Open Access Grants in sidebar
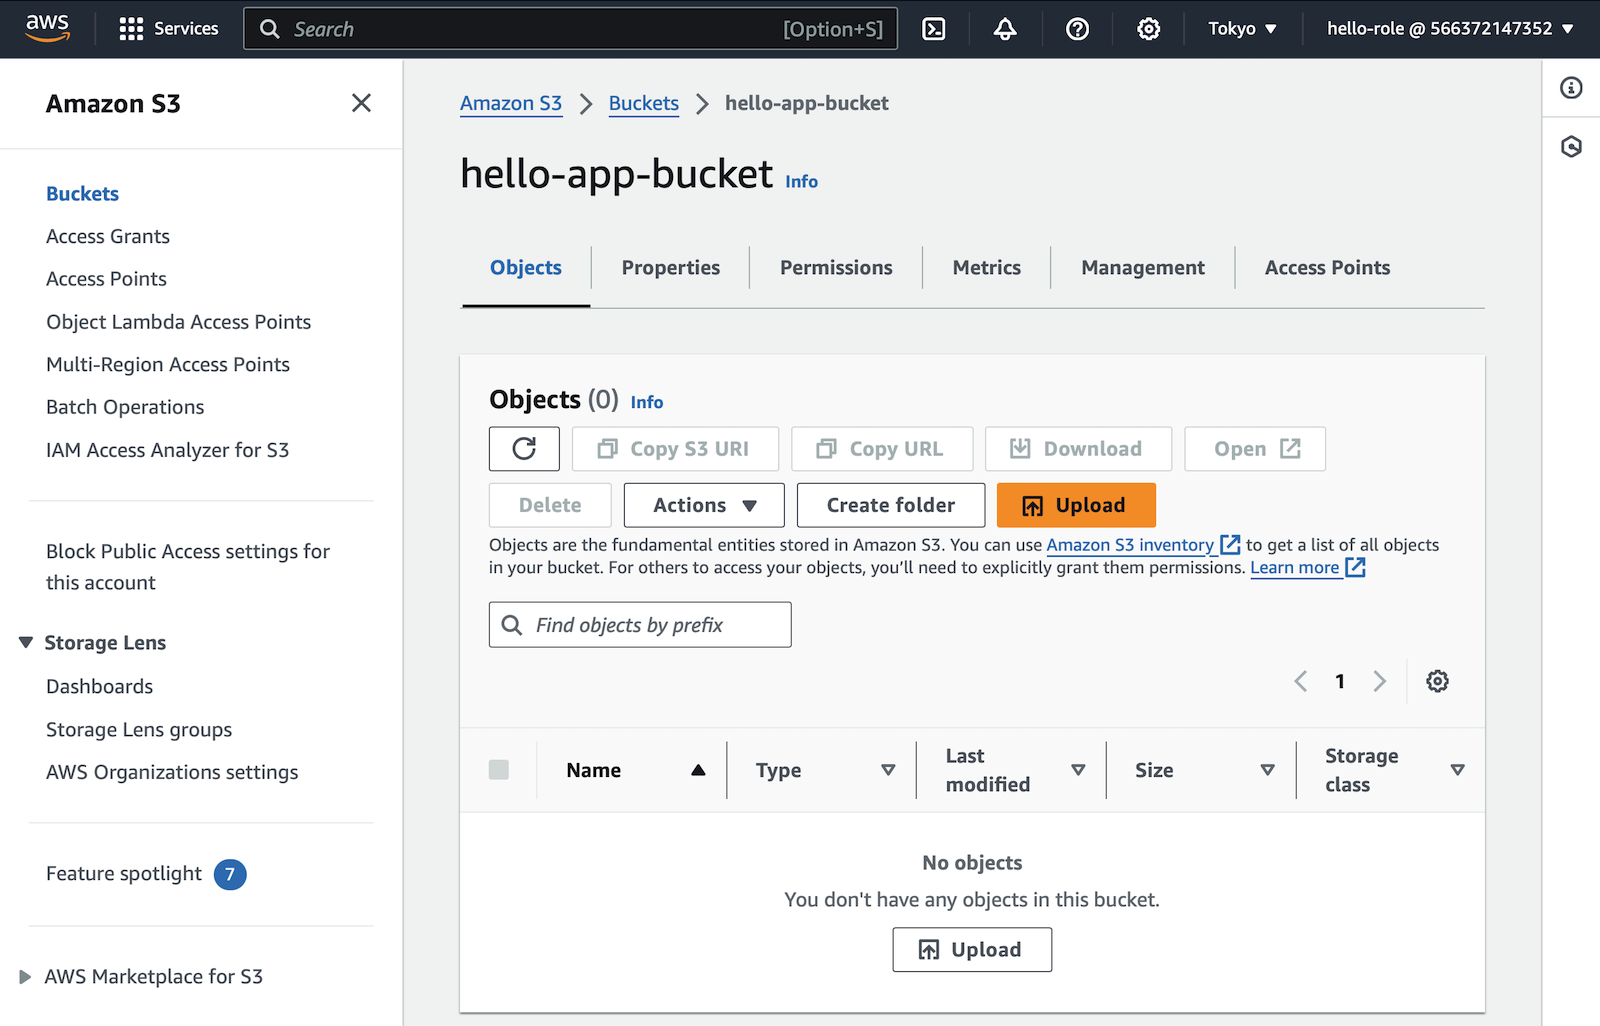The width and height of the screenshot is (1600, 1026). point(108,237)
